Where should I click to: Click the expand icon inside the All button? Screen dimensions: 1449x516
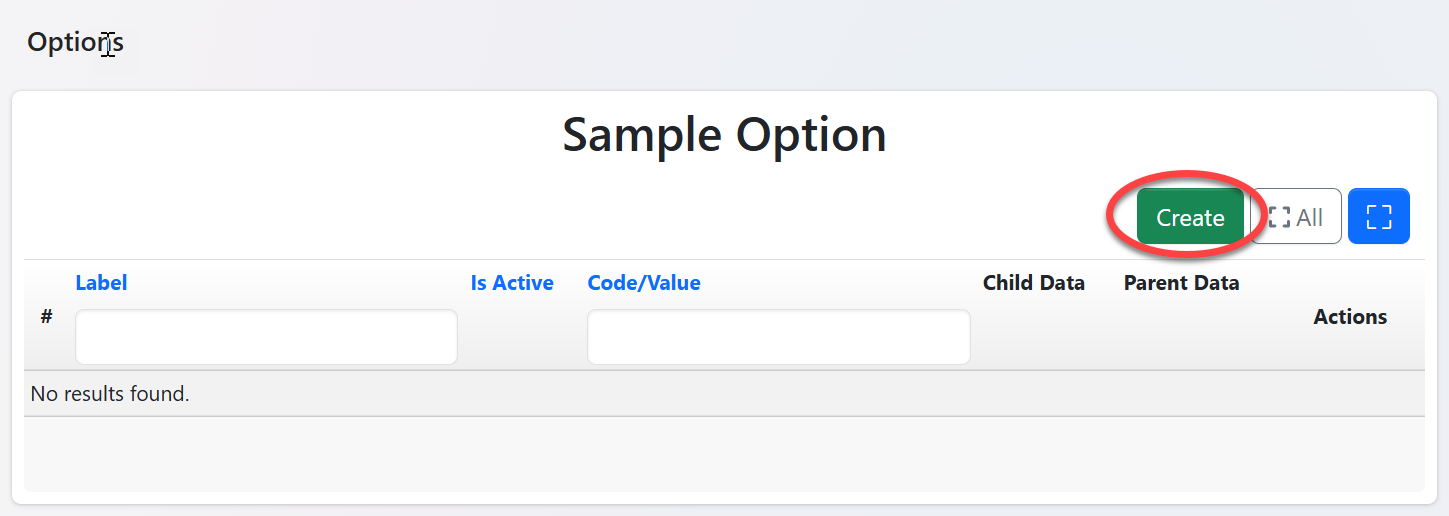[1279, 217]
